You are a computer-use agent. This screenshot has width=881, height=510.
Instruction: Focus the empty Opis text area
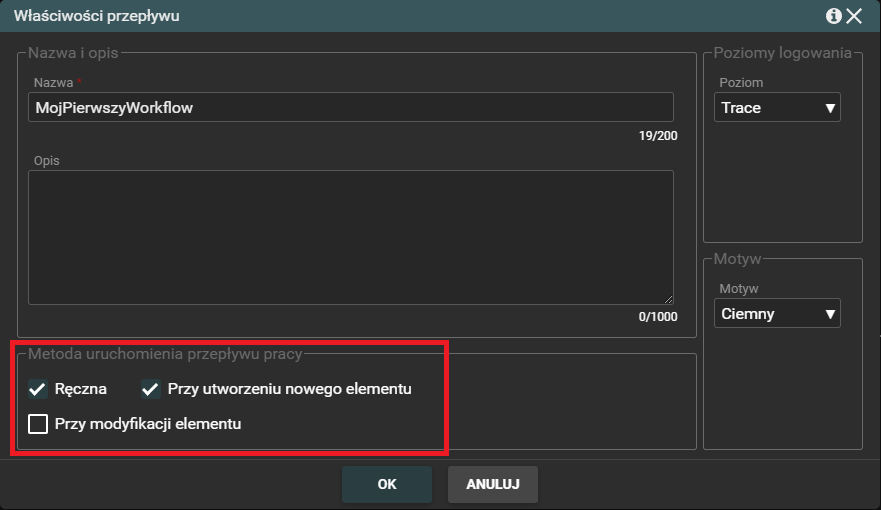coord(350,236)
